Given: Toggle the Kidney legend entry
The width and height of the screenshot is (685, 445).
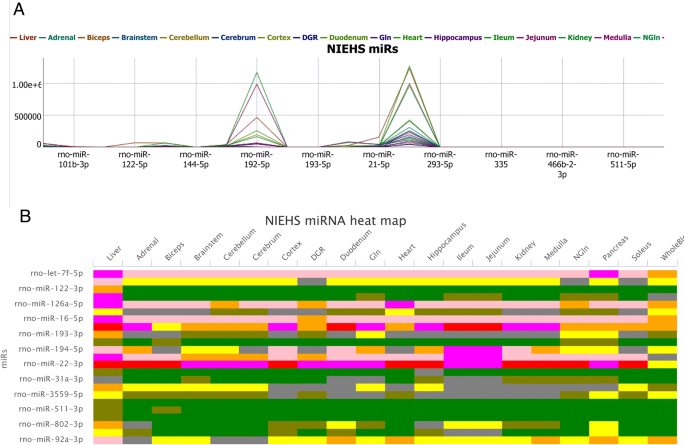Looking at the screenshot, I should coord(575,38).
